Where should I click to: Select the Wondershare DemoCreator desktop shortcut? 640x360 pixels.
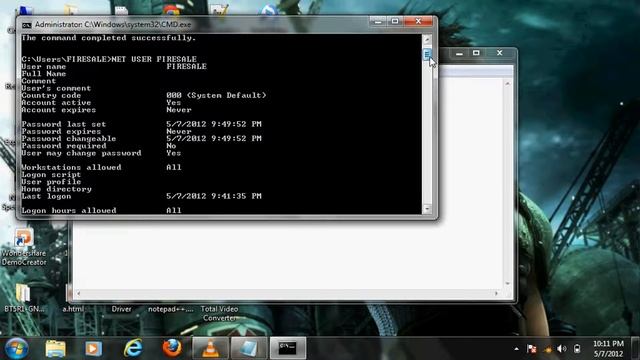(24, 247)
